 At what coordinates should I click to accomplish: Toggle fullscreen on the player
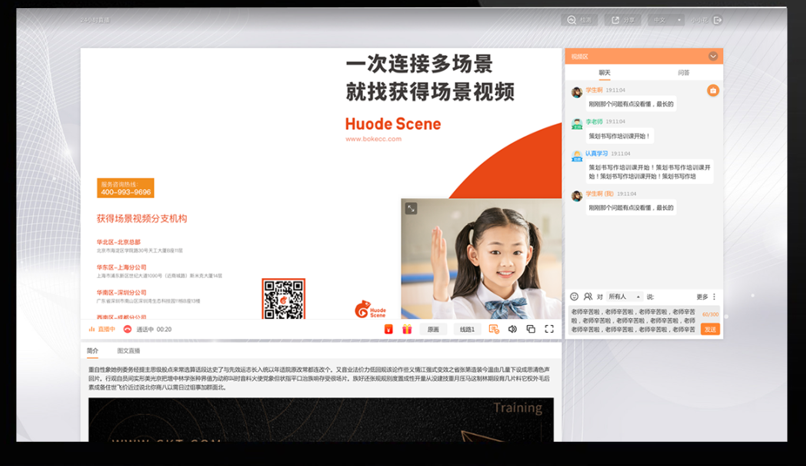pos(549,329)
